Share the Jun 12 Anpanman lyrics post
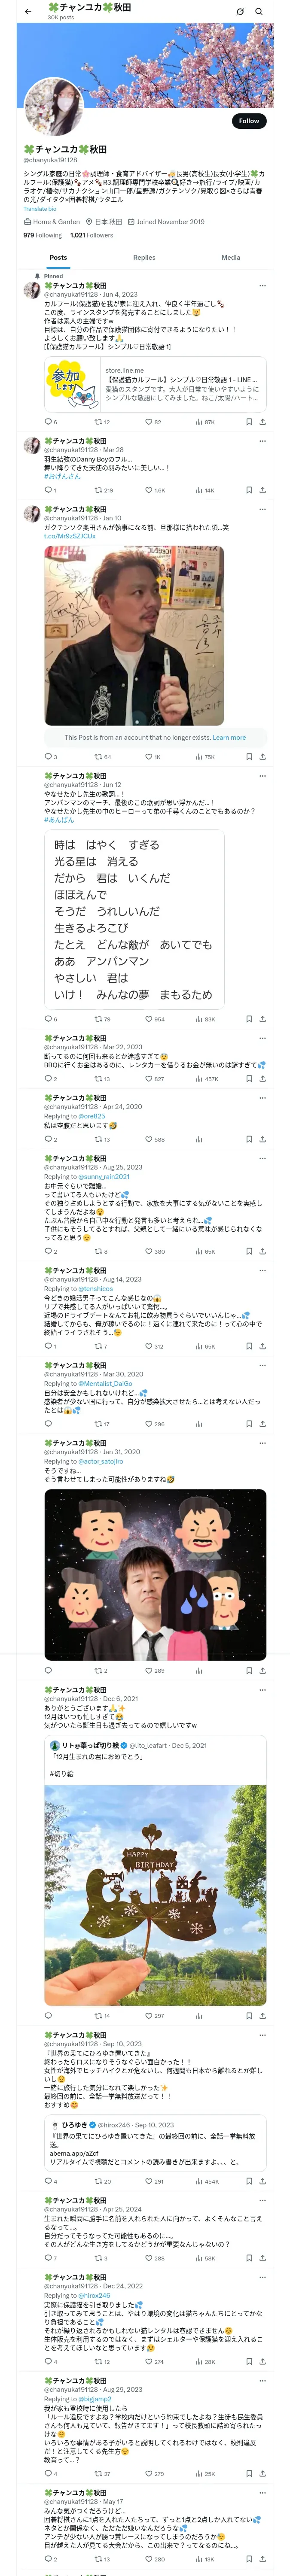 click(262, 1018)
